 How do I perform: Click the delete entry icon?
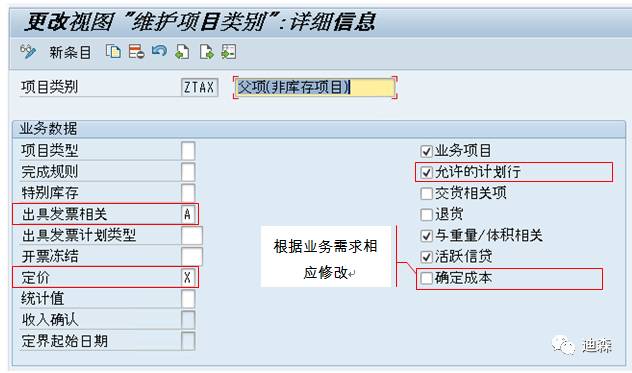pyautogui.click(x=136, y=52)
